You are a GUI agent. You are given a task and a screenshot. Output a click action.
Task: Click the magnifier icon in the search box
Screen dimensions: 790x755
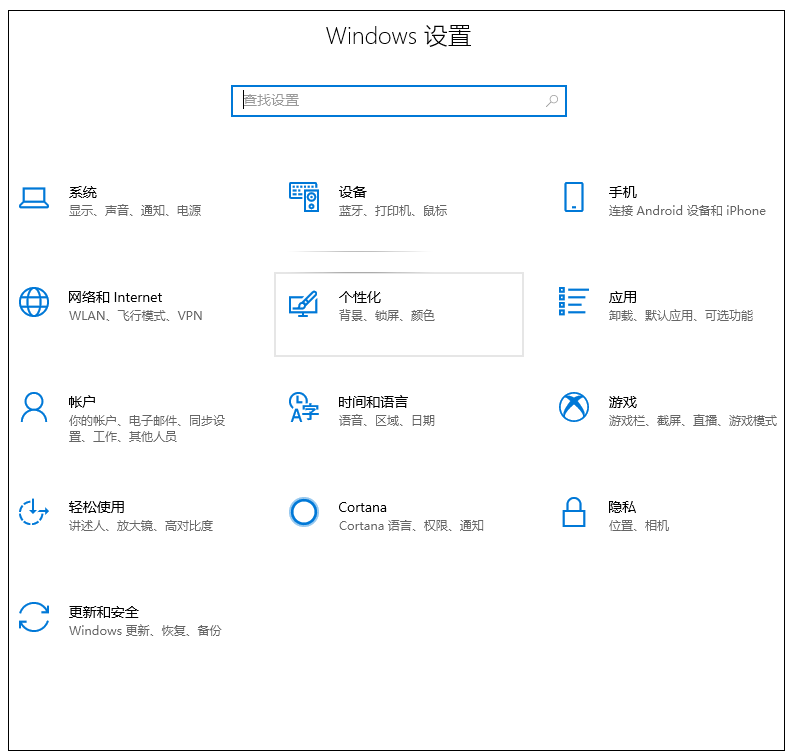pos(552,101)
